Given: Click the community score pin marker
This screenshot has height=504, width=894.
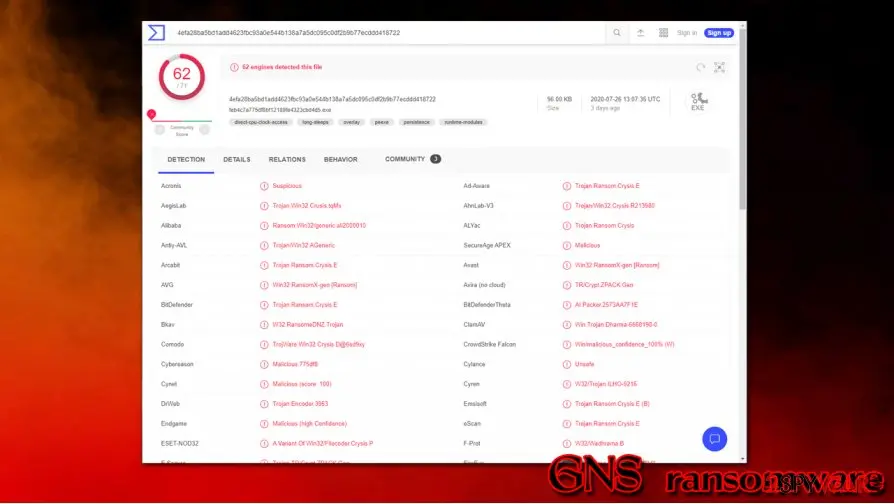Looking at the screenshot, I should click(x=151, y=114).
